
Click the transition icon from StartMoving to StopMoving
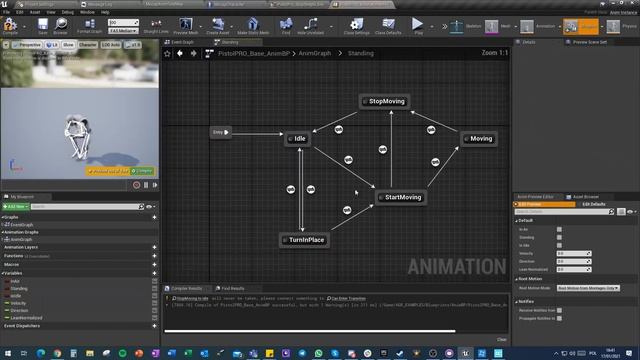382,149
